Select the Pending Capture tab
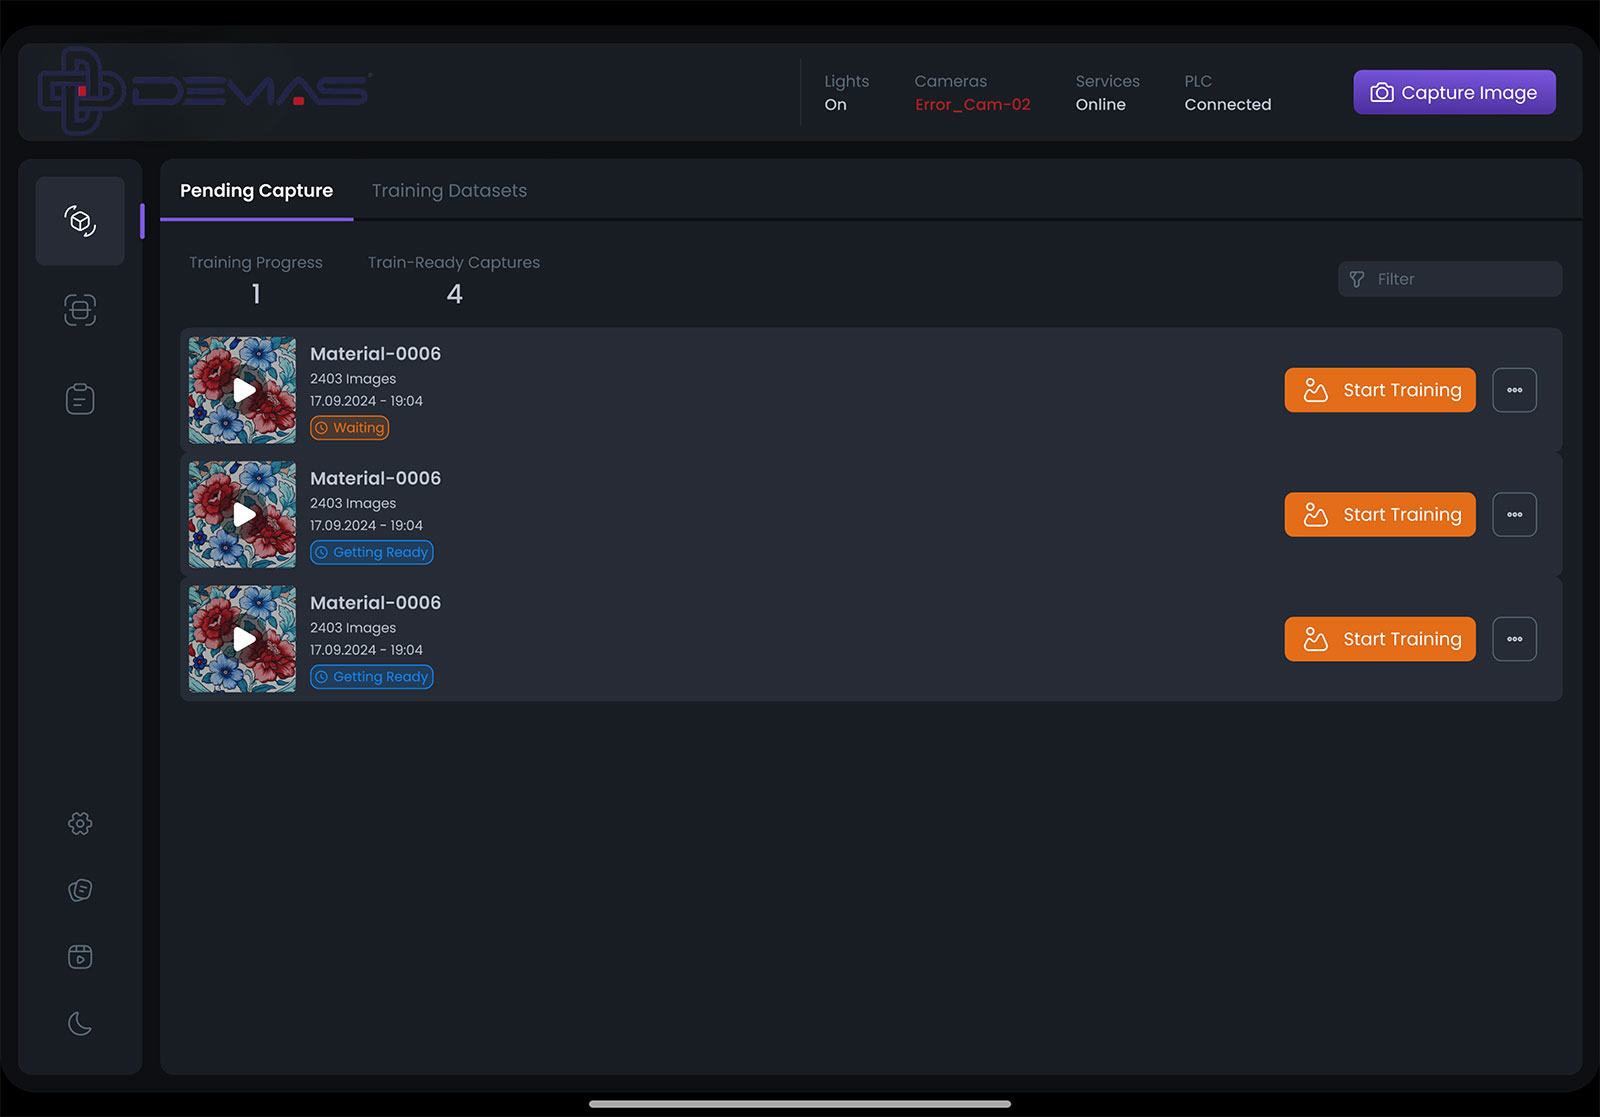1600x1117 pixels. click(256, 191)
